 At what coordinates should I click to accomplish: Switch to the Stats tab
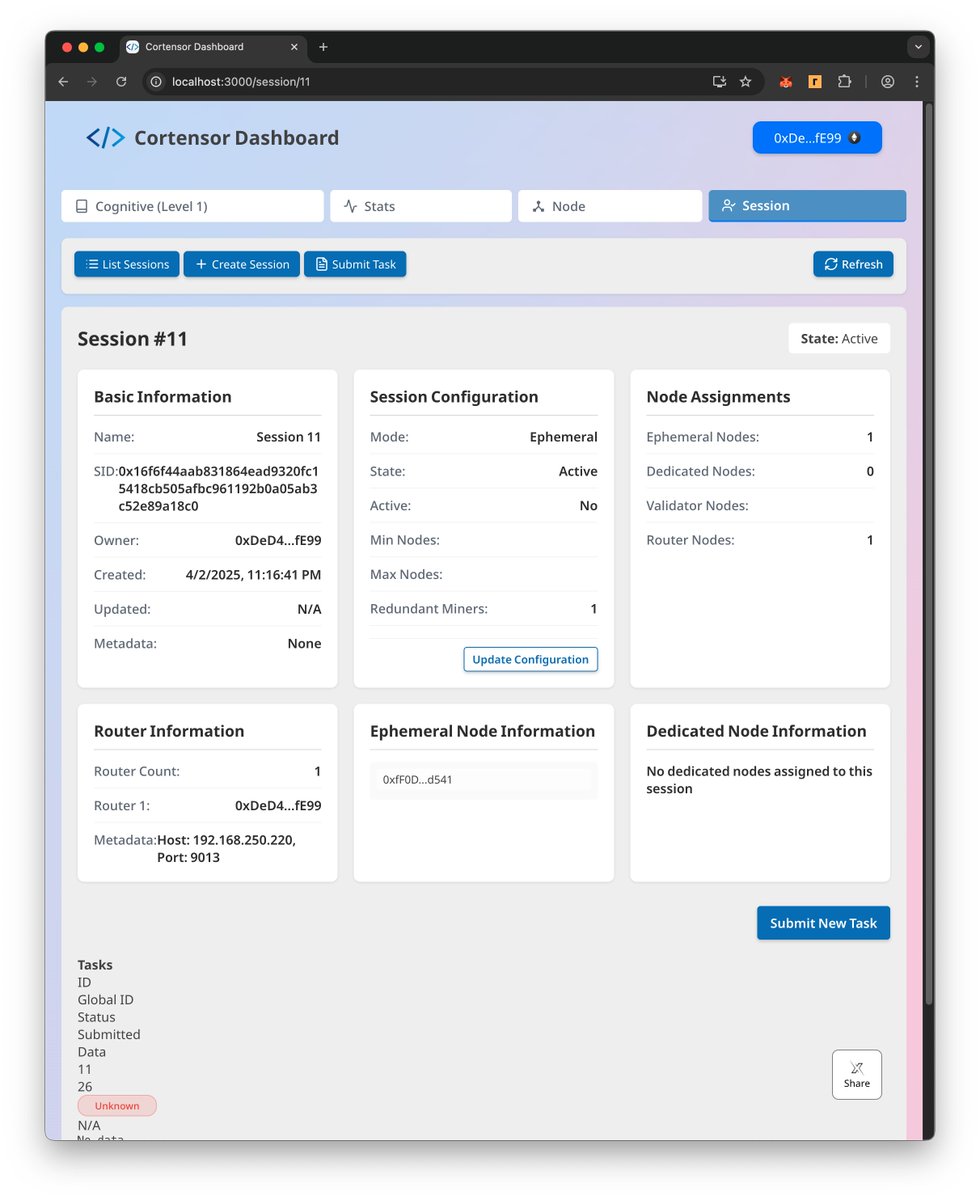point(421,206)
